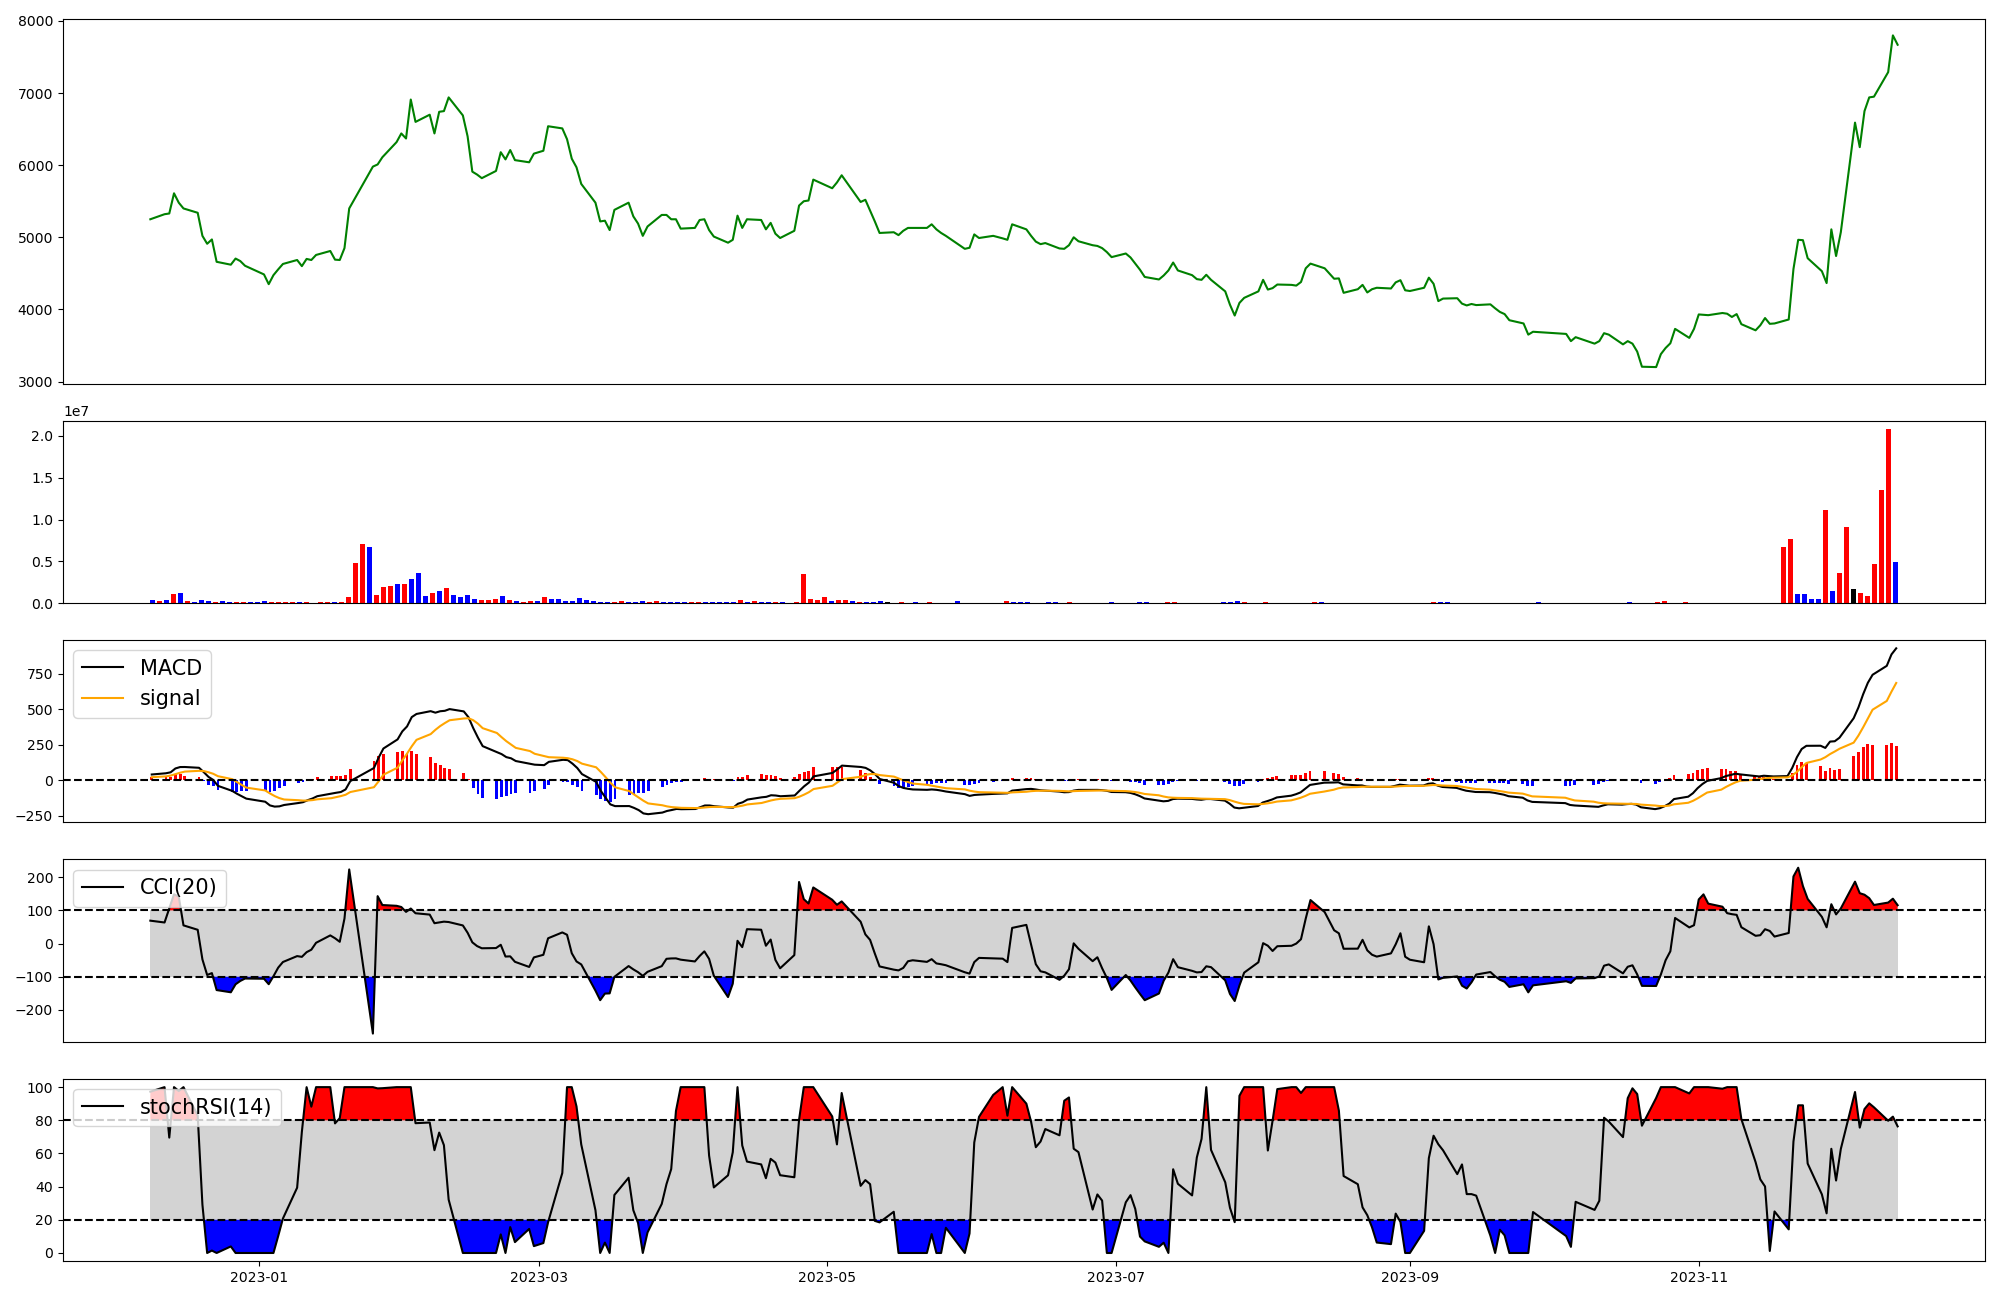Click the signal legend text
The height and width of the screenshot is (1300, 2000).
170,699
